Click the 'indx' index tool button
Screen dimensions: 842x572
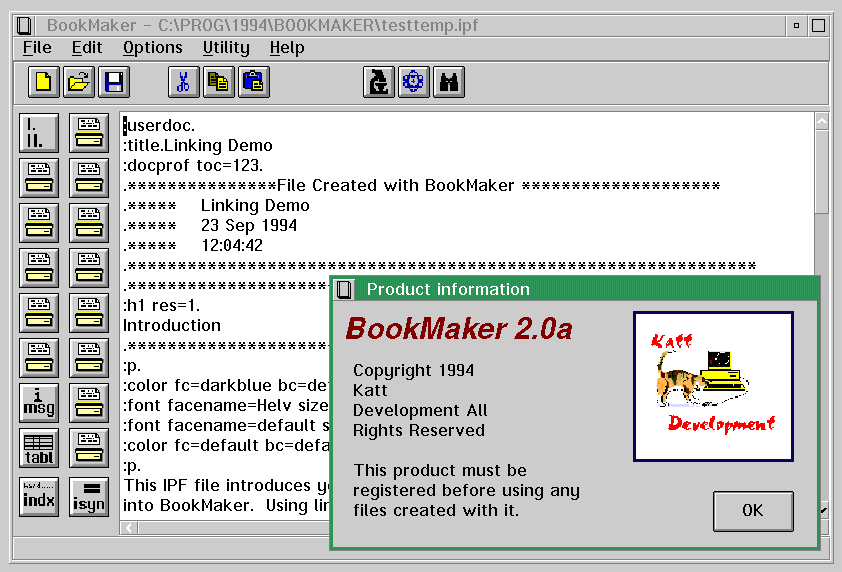pos(39,495)
